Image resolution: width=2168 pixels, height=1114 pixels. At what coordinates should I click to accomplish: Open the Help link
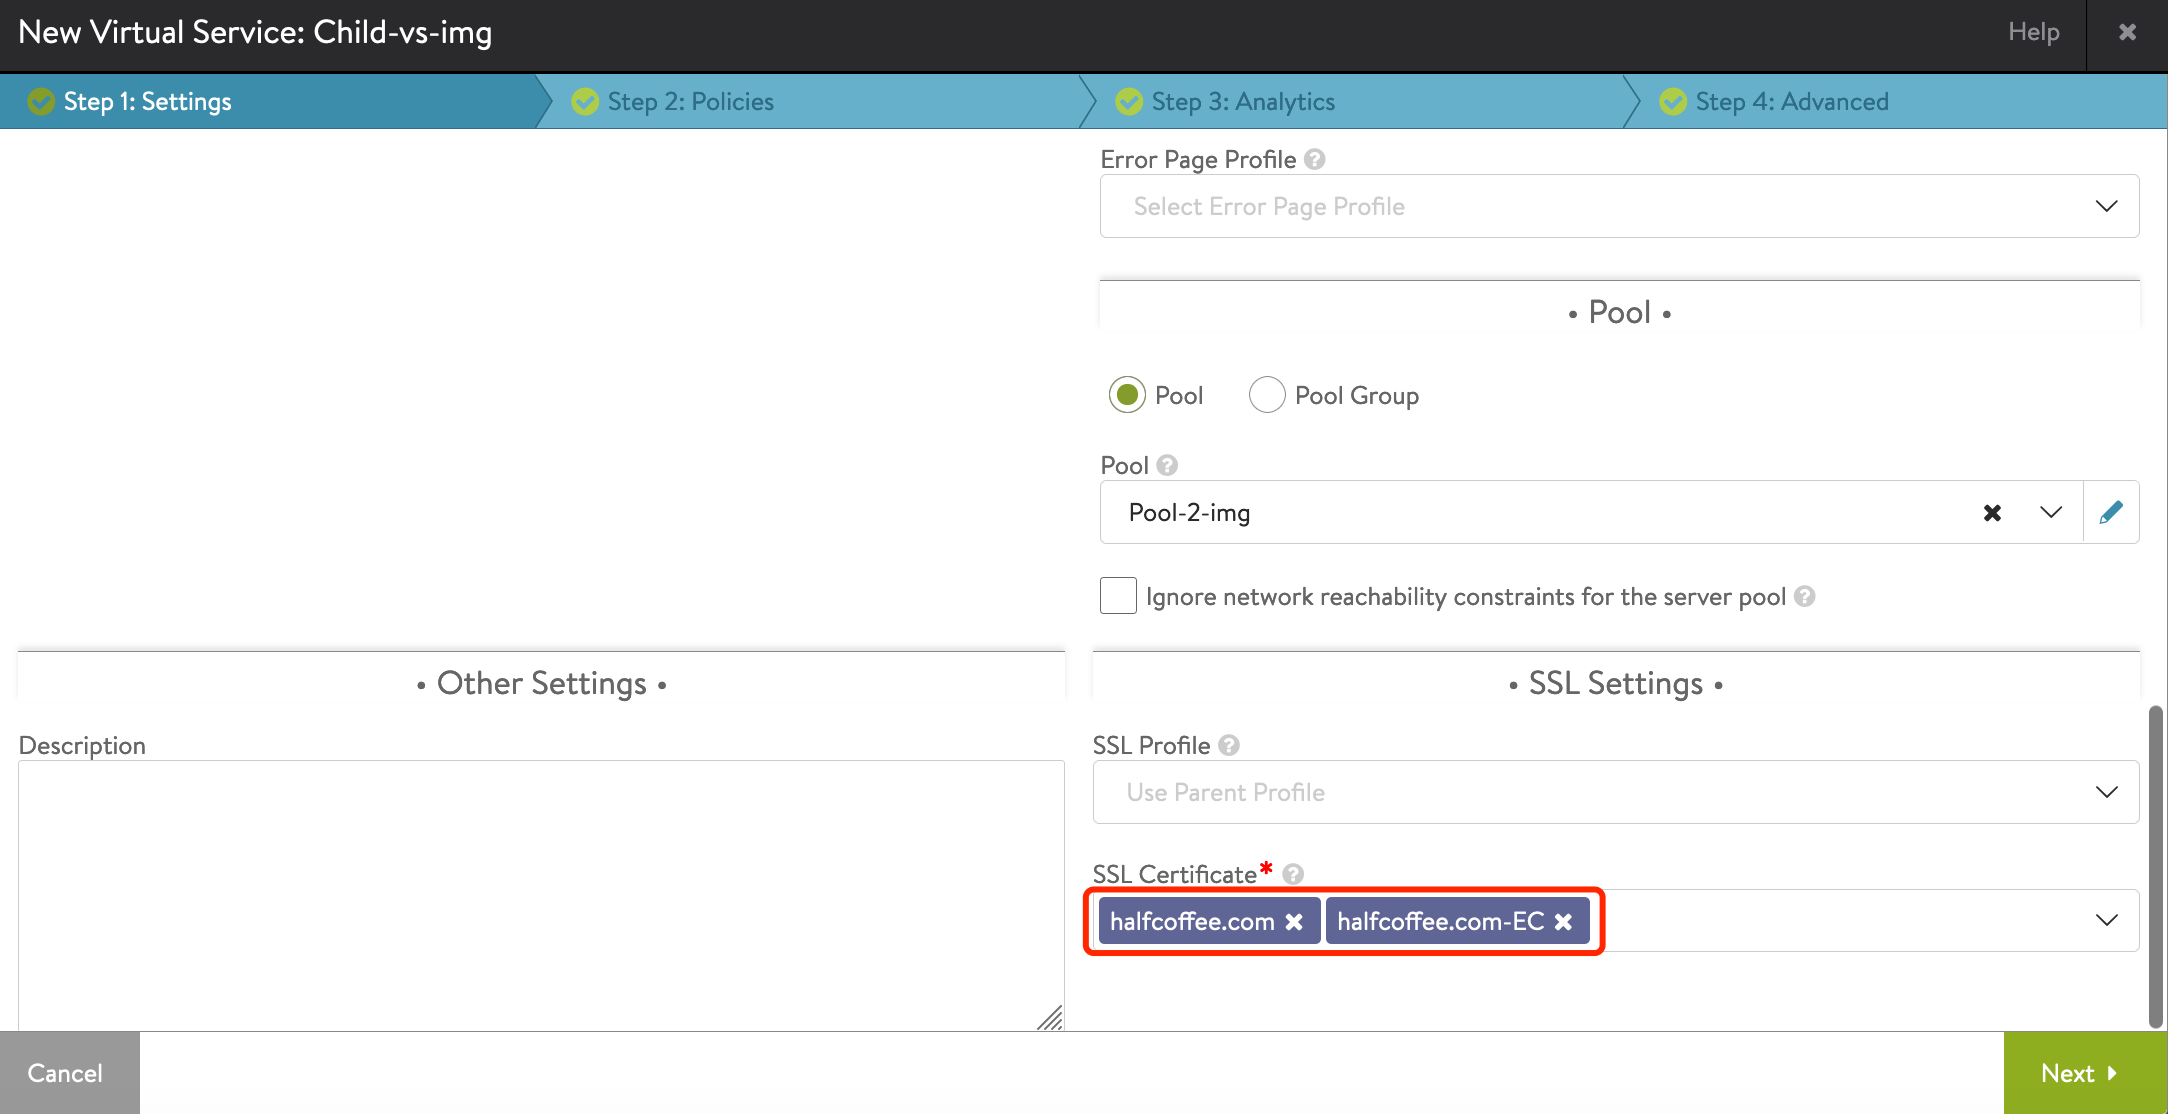[2034, 32]
